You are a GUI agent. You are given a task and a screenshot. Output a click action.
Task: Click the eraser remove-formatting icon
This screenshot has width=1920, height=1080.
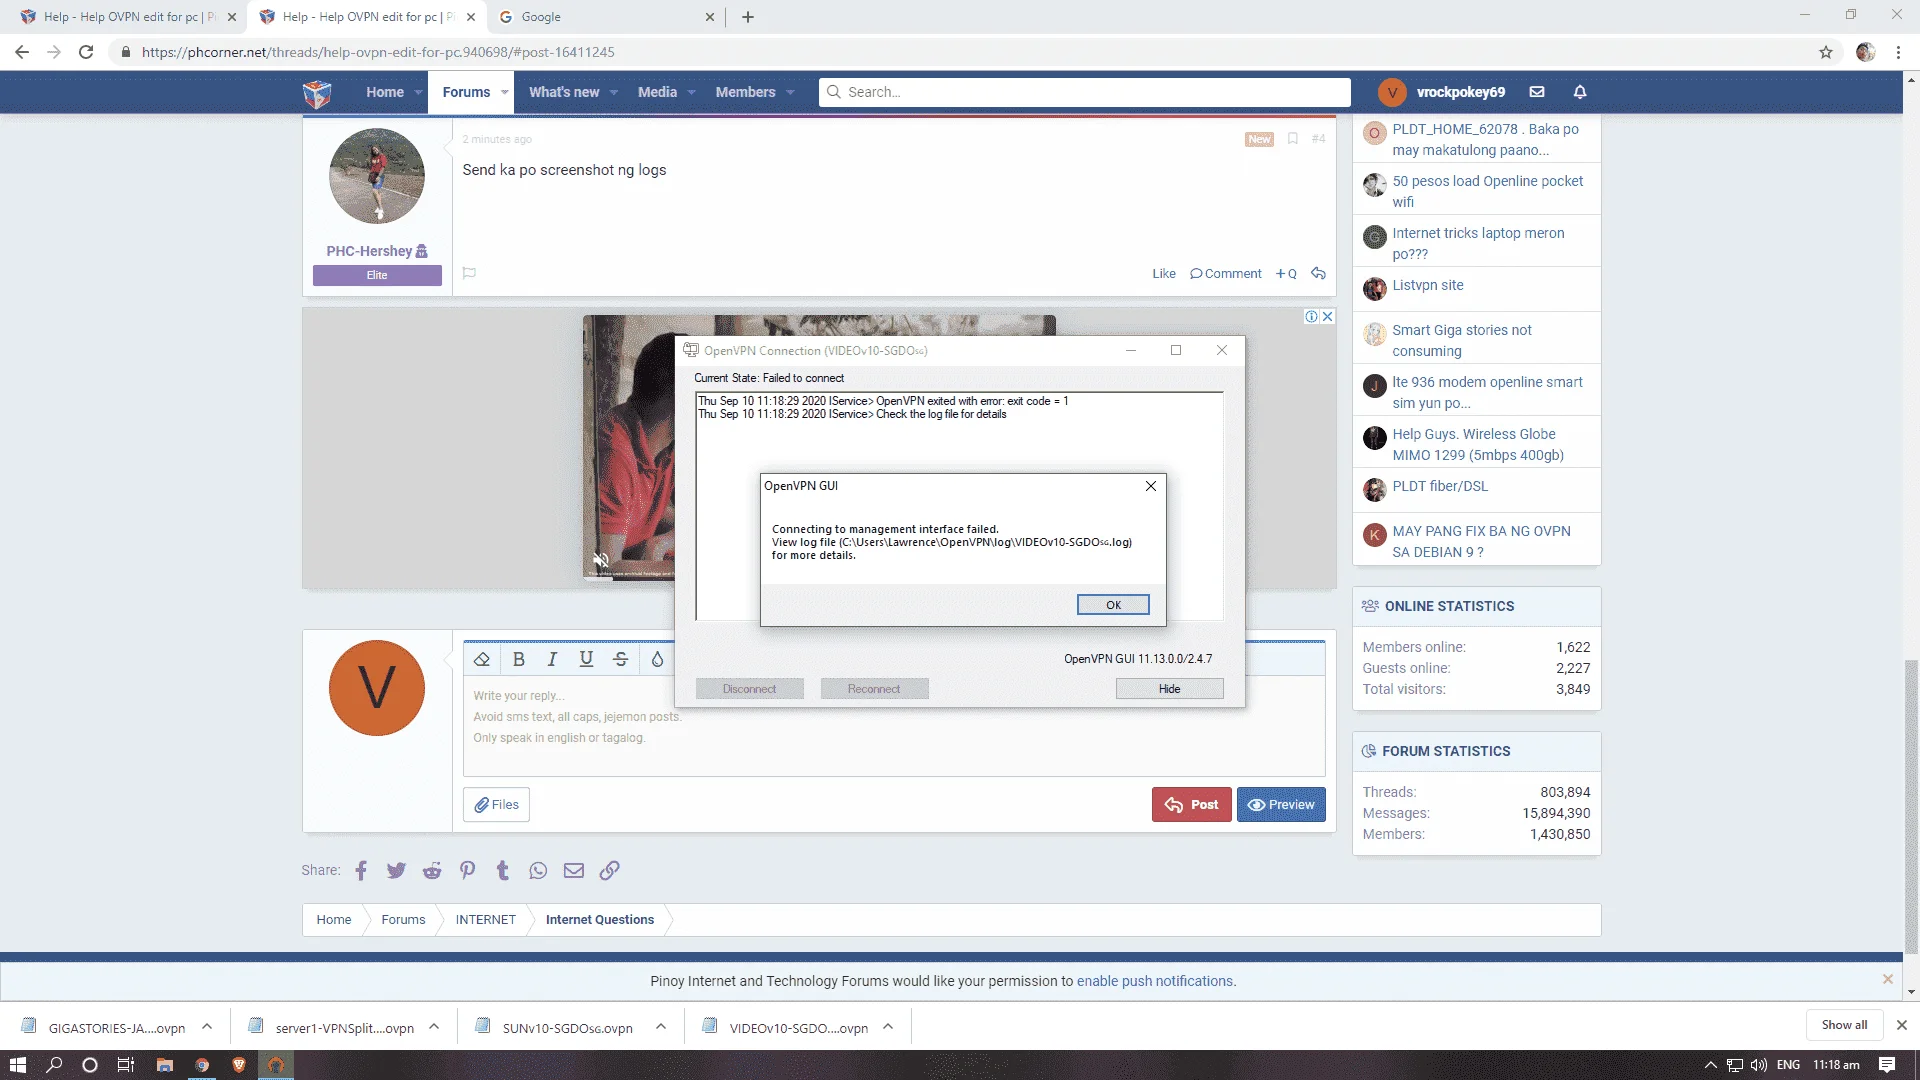coord(482,659)
